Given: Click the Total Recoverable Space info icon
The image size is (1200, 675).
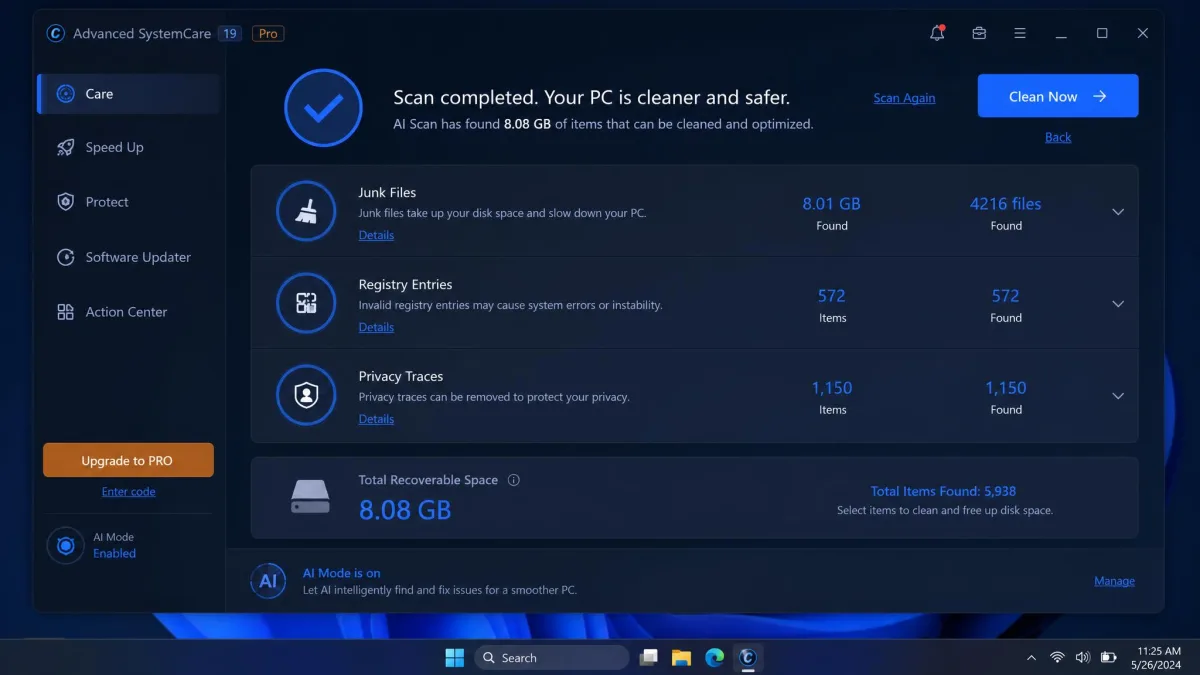Looking at the screenshot, I should tap(514, 480).
